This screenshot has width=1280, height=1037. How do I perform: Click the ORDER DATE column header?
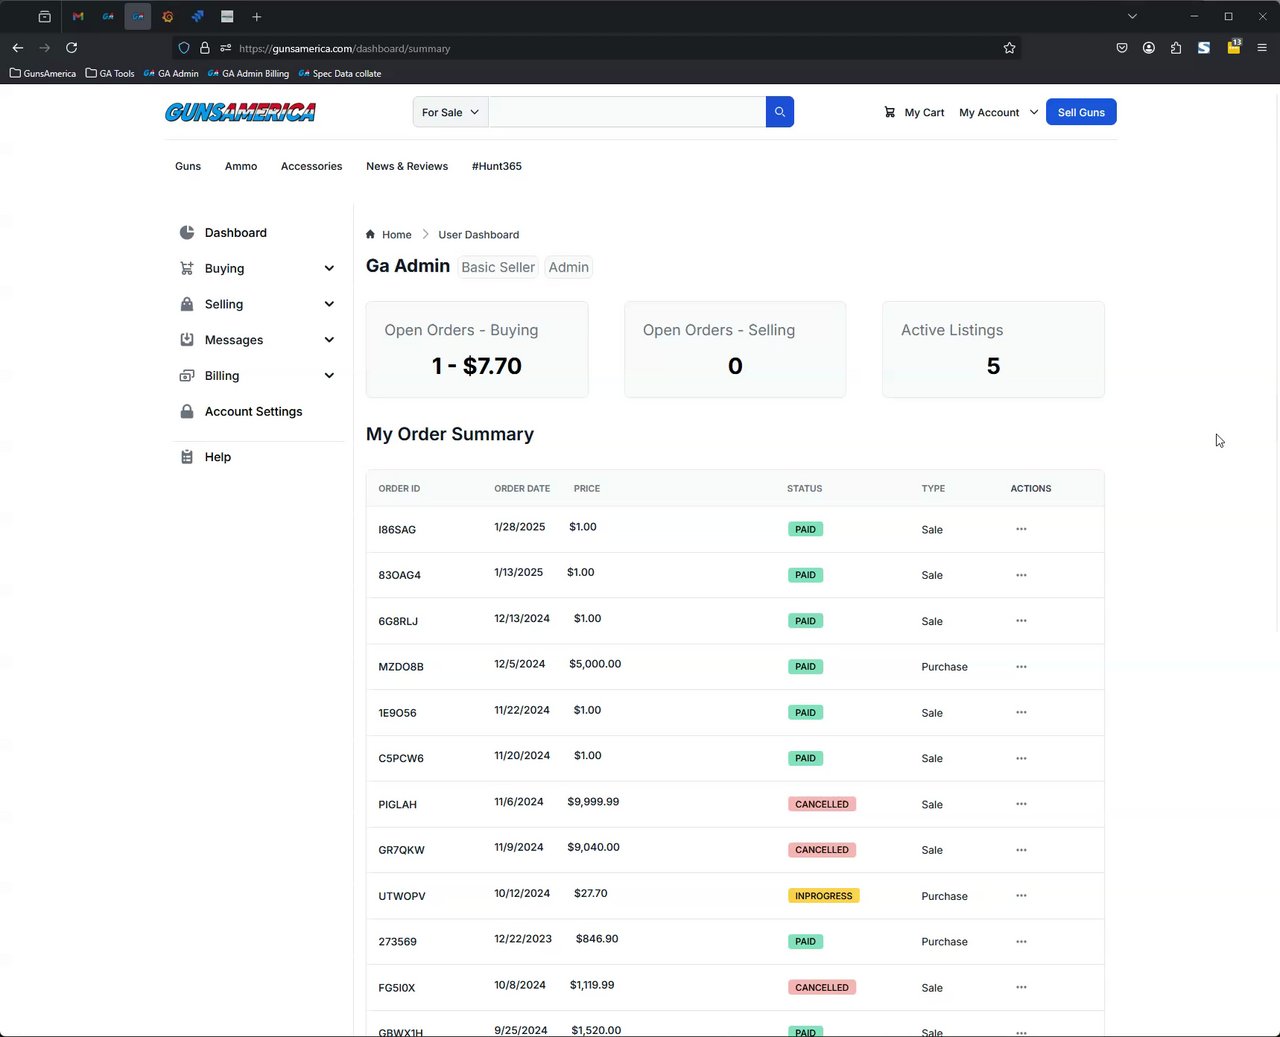pos(522,489)
